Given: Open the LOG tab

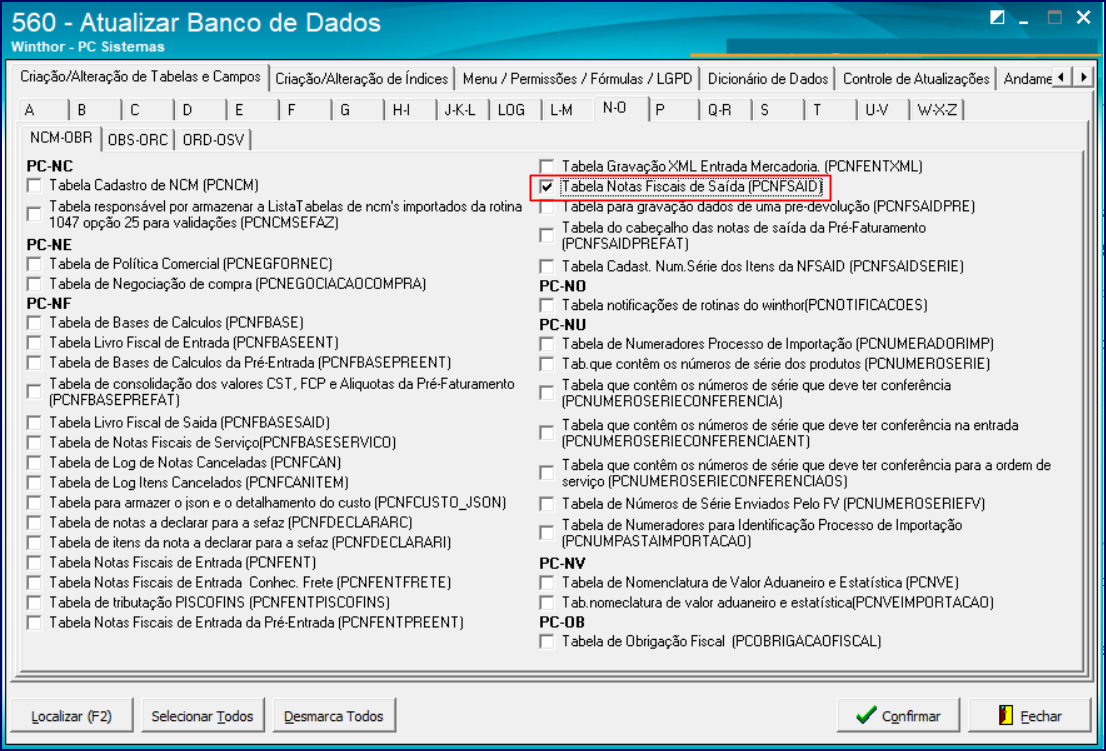Looking at the screenshot, I should [x=515, y=110].
